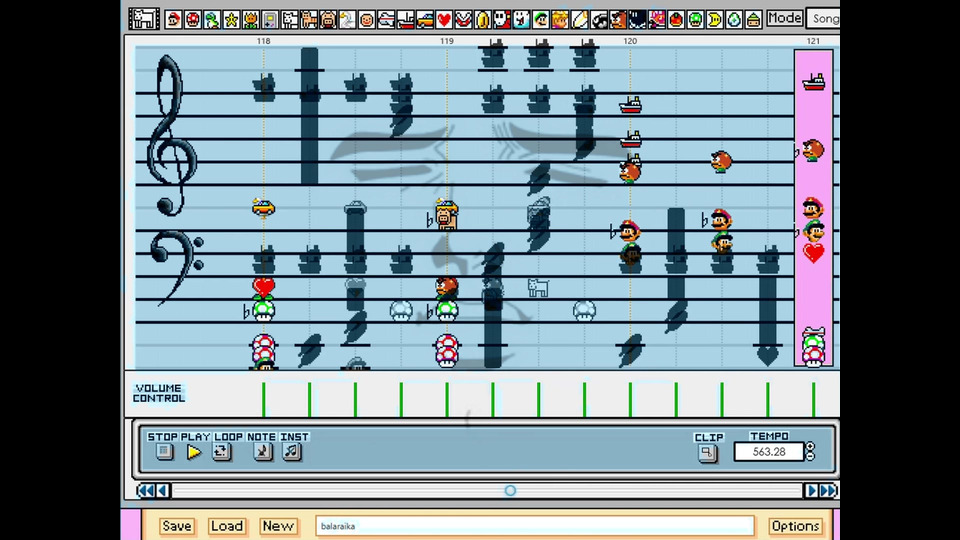
Task: Select the Star instrument icon
Action: coord(231,20)
